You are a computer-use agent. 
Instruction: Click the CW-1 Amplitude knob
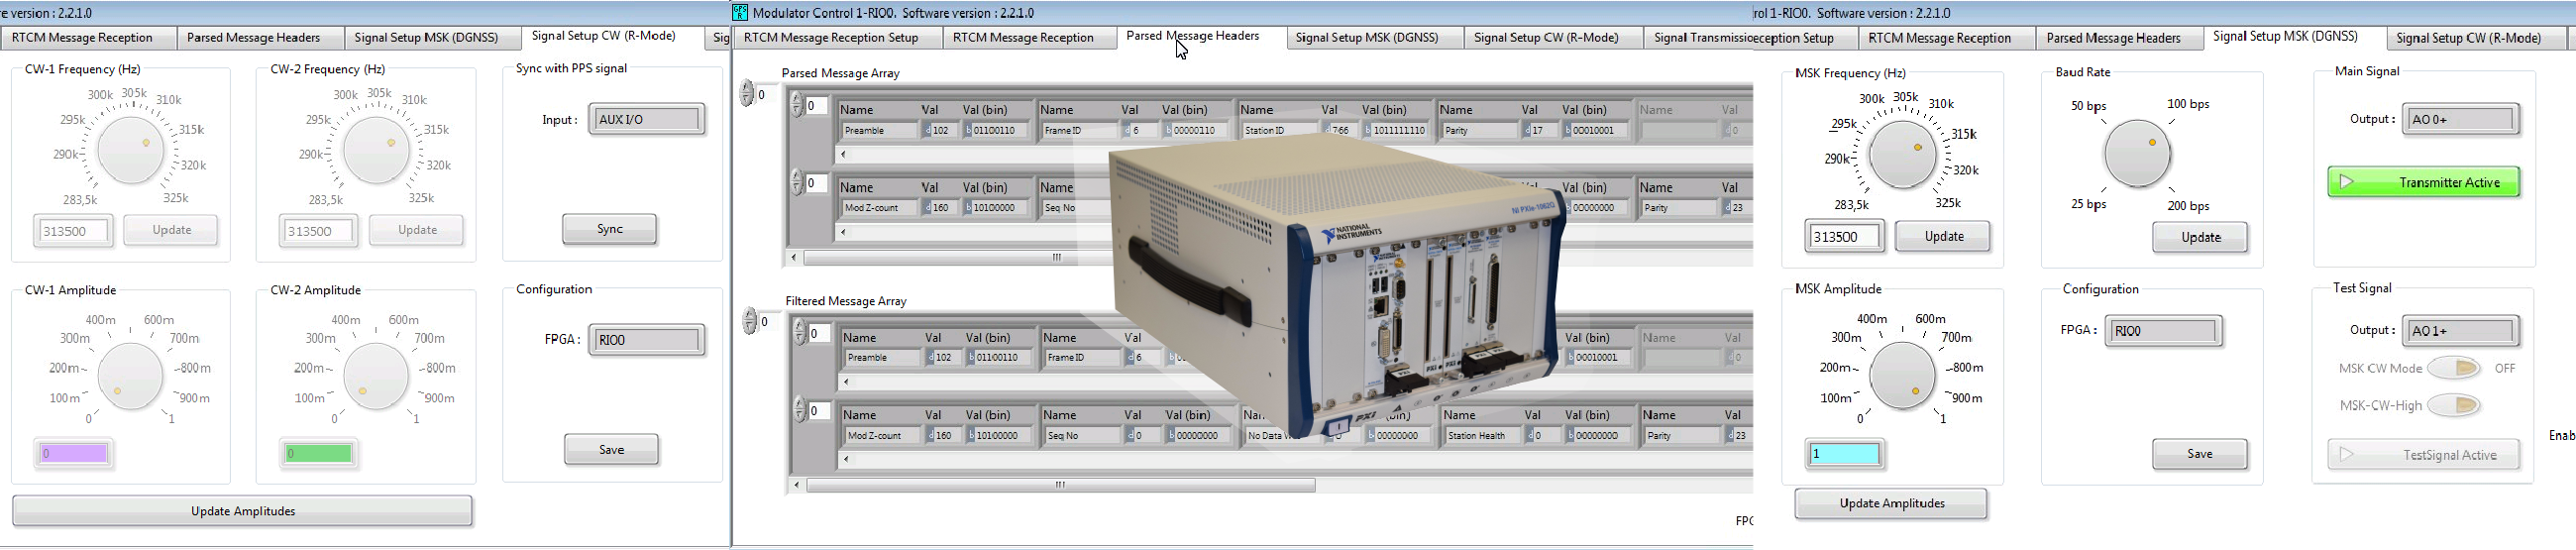point(130,377)
